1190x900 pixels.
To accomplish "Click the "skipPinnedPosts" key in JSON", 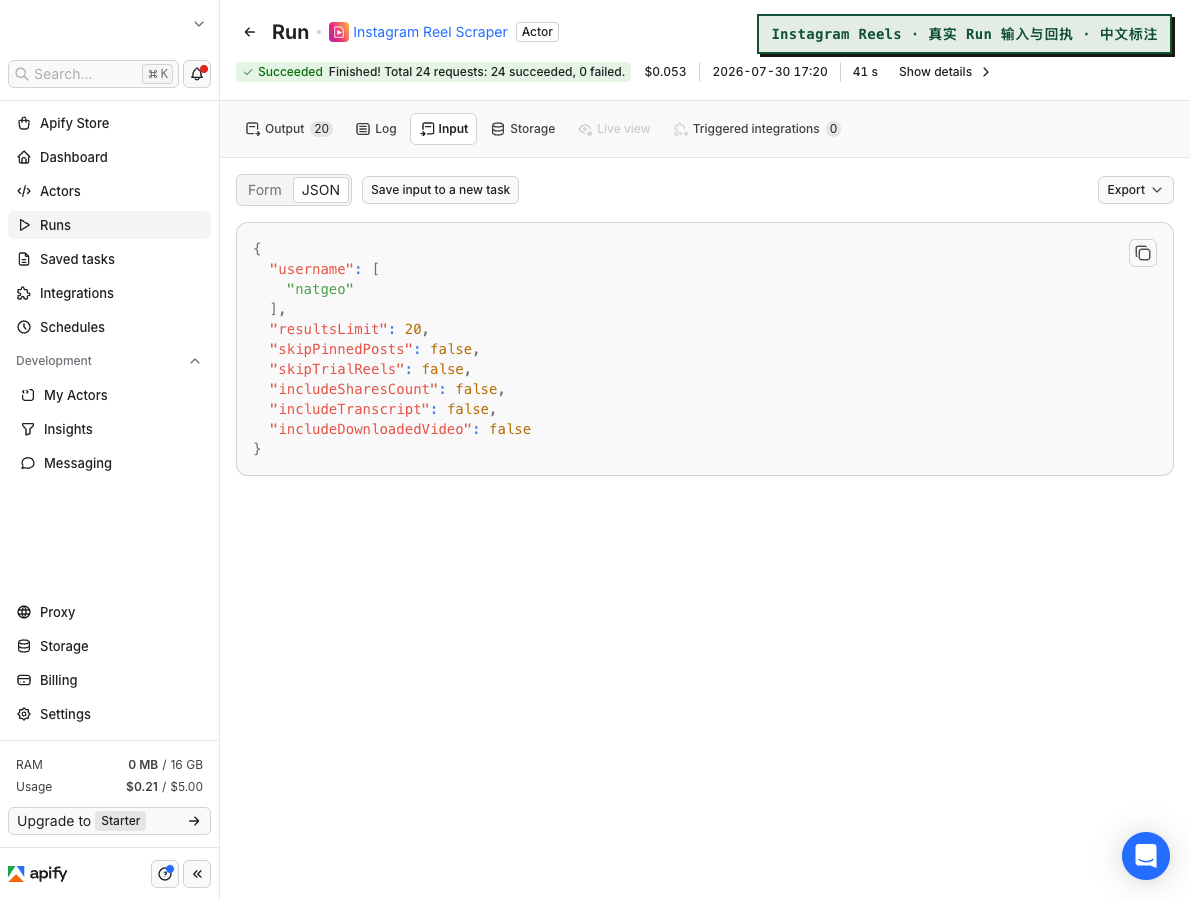I will tap(342, 349).
